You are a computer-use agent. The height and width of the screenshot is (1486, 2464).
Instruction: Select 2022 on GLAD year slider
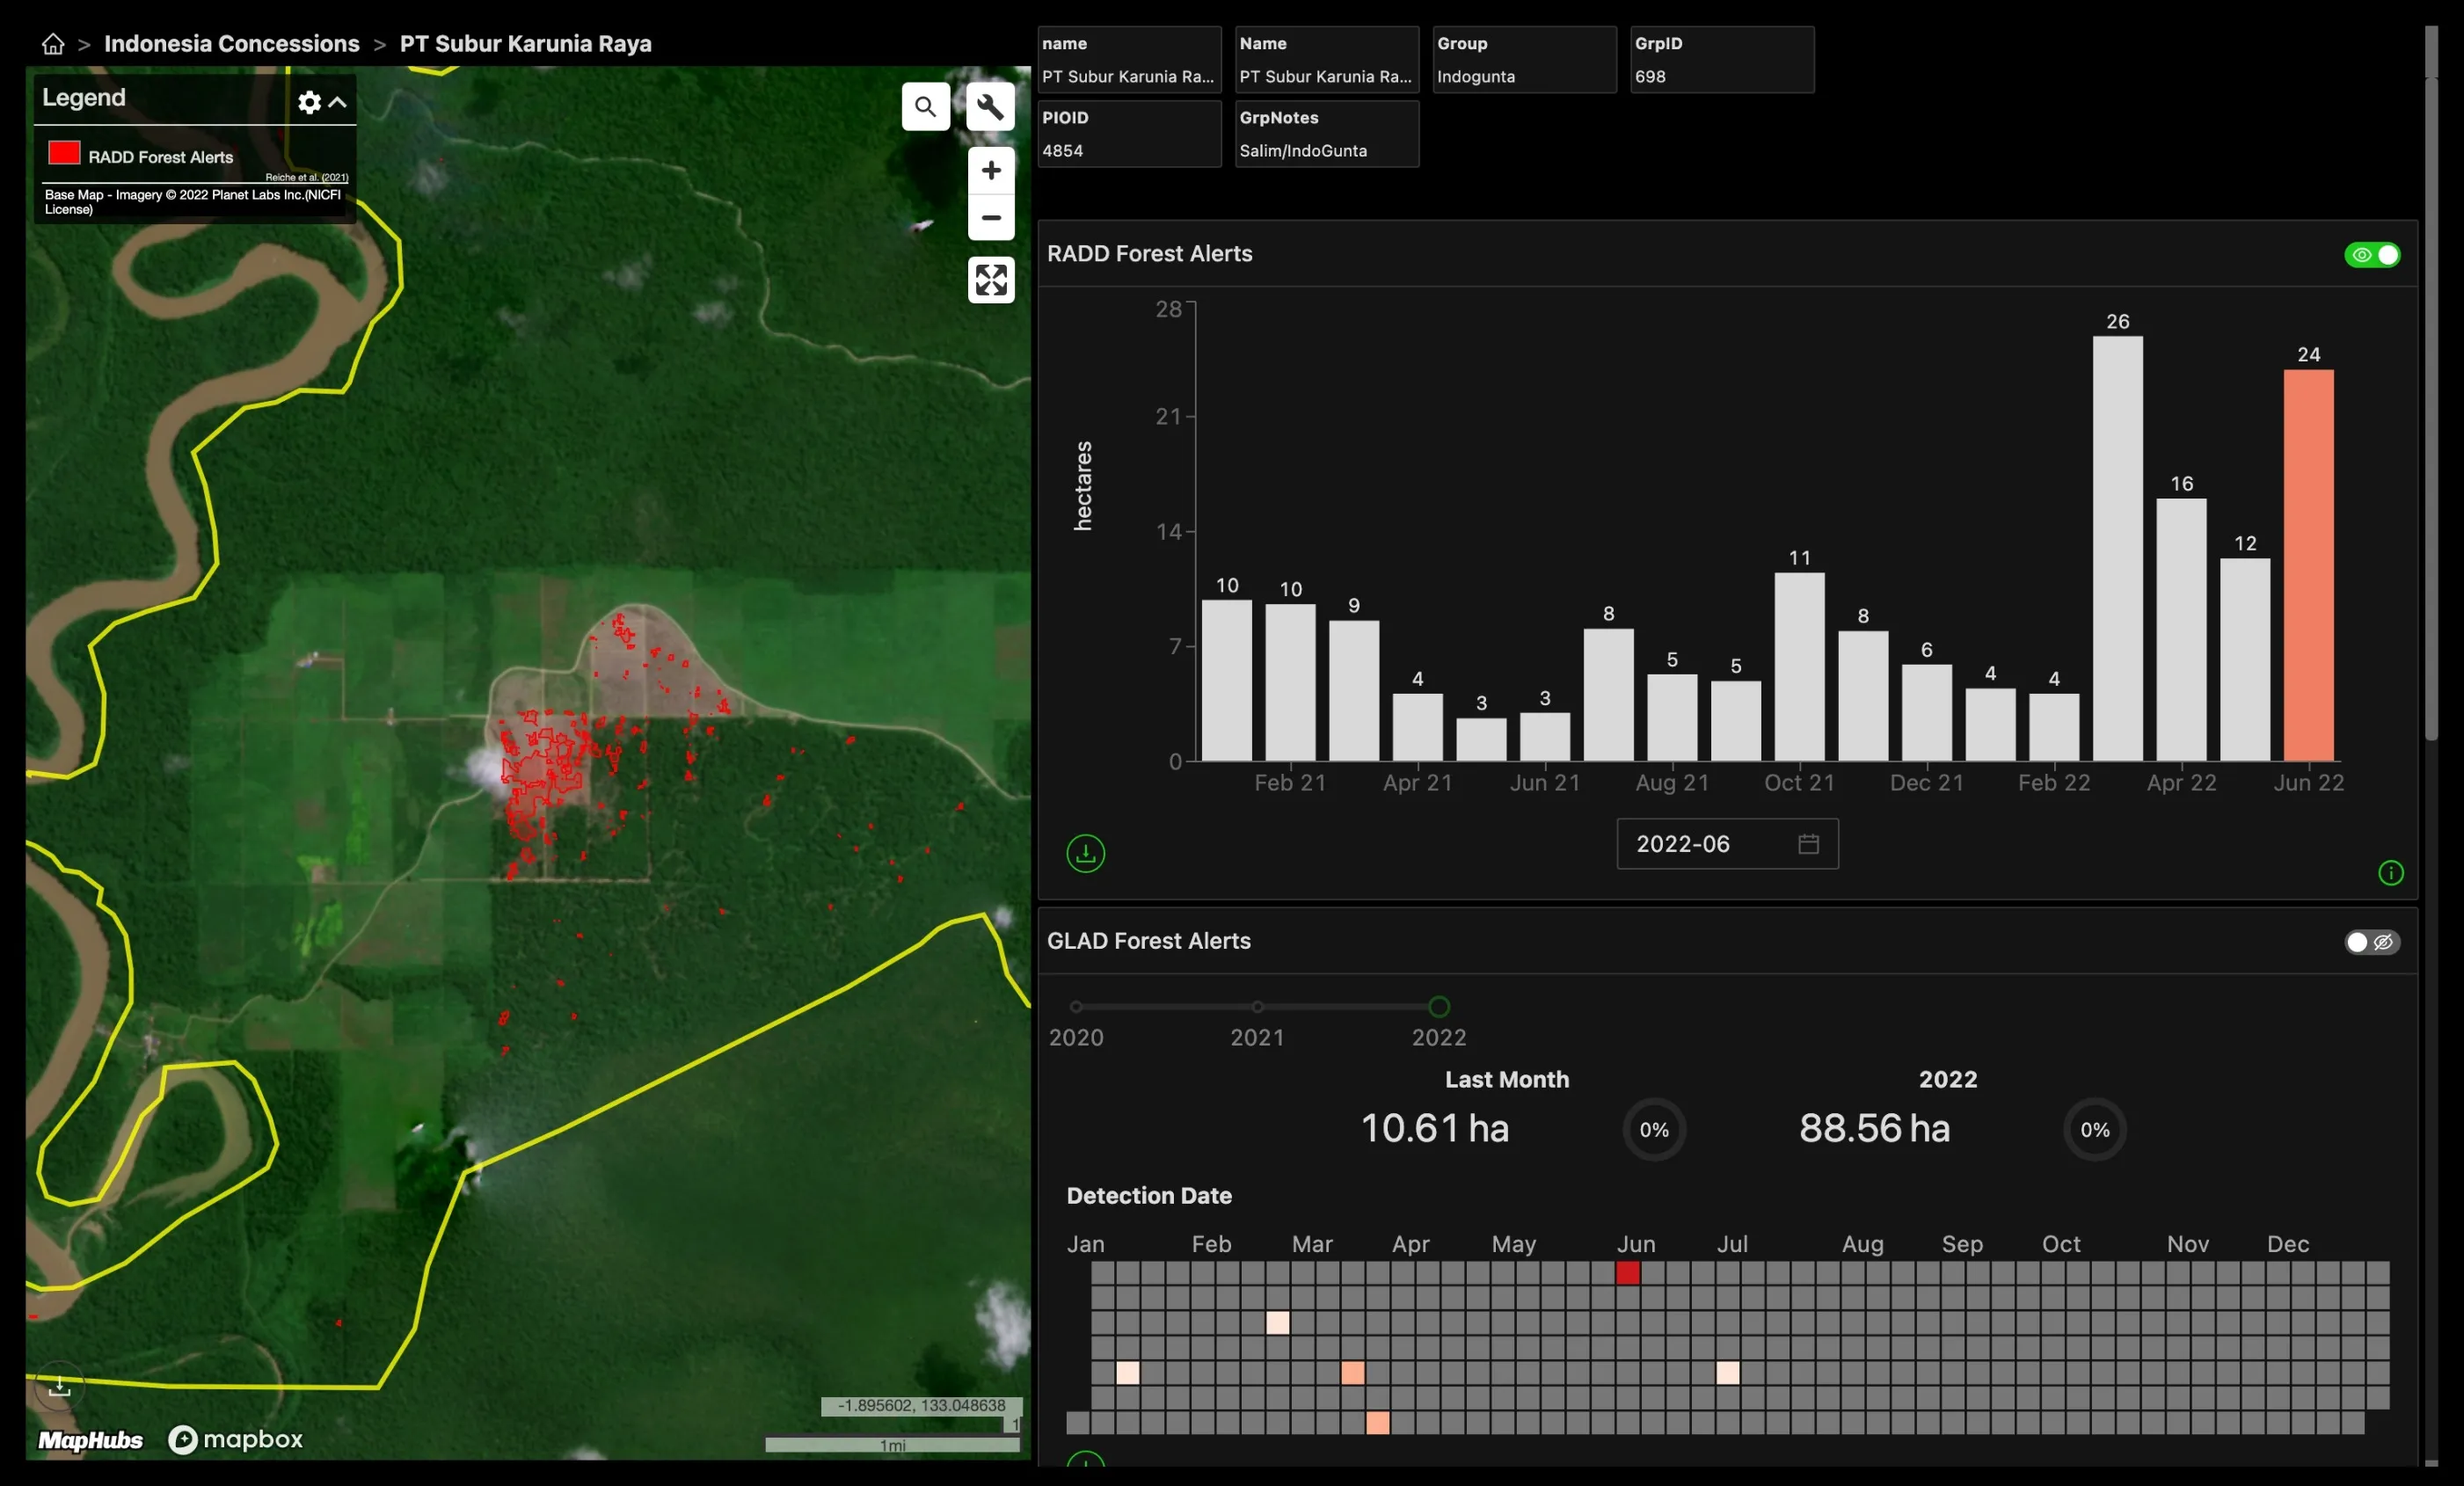[1438, 1007]
